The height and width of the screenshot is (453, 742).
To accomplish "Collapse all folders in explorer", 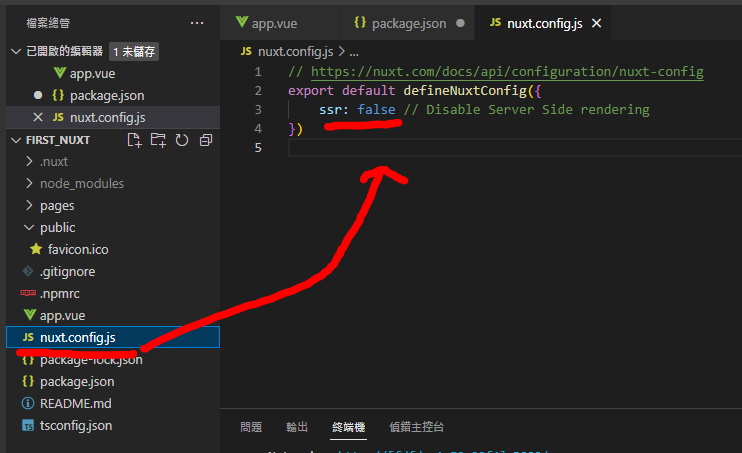I will click(206, 140).
